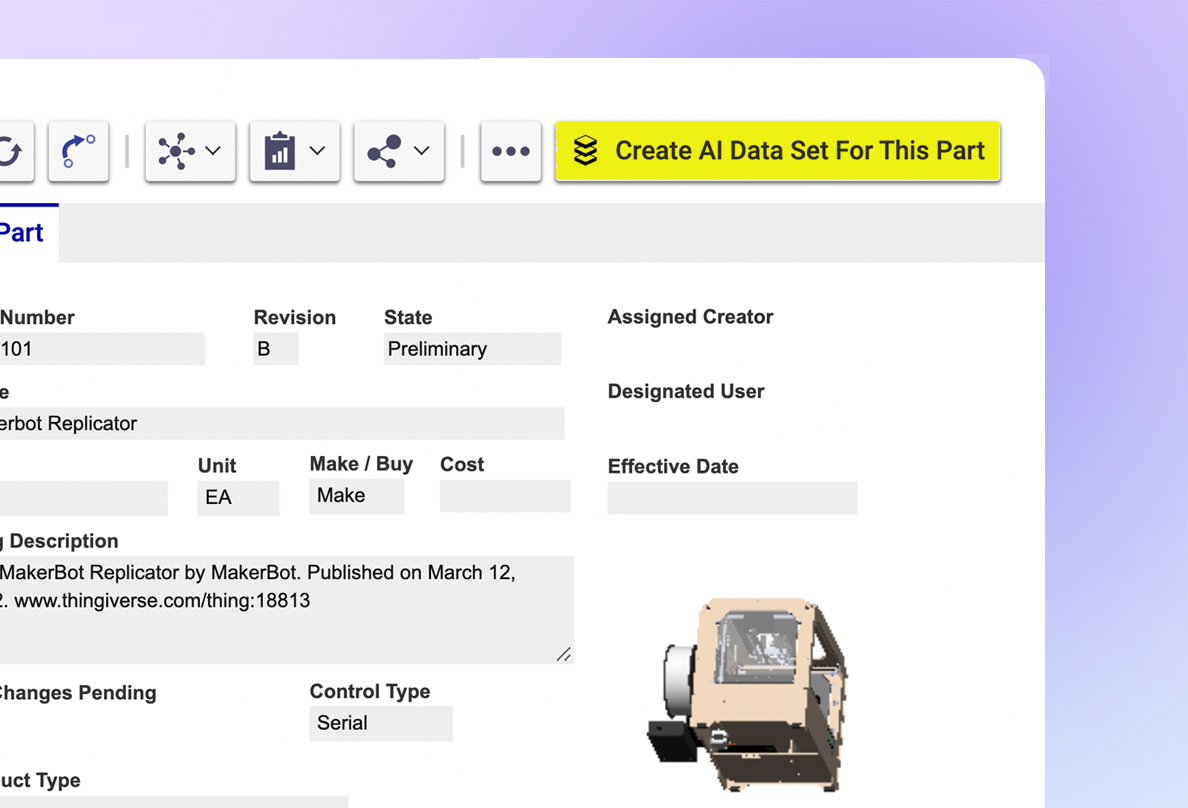
Task: Expand the chevron beside the clipboard report icon
Action: click(317, 151)
